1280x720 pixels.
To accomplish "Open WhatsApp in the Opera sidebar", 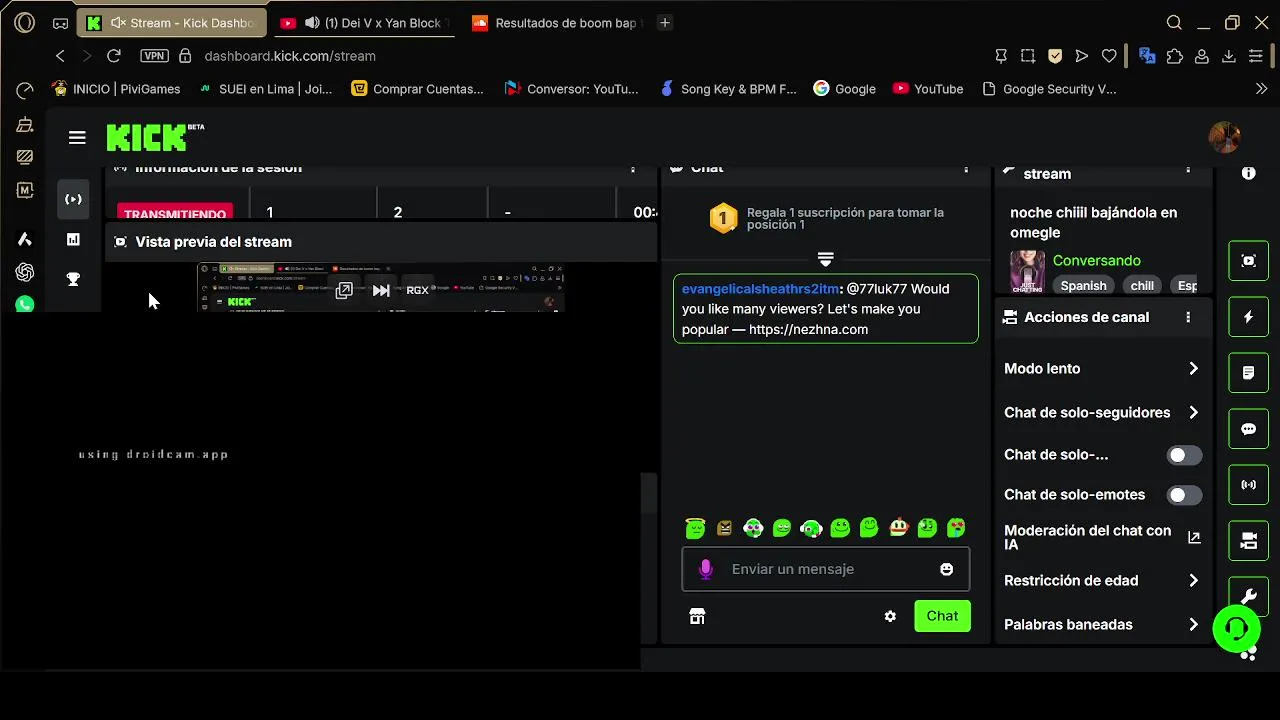I will pos(25,304).
